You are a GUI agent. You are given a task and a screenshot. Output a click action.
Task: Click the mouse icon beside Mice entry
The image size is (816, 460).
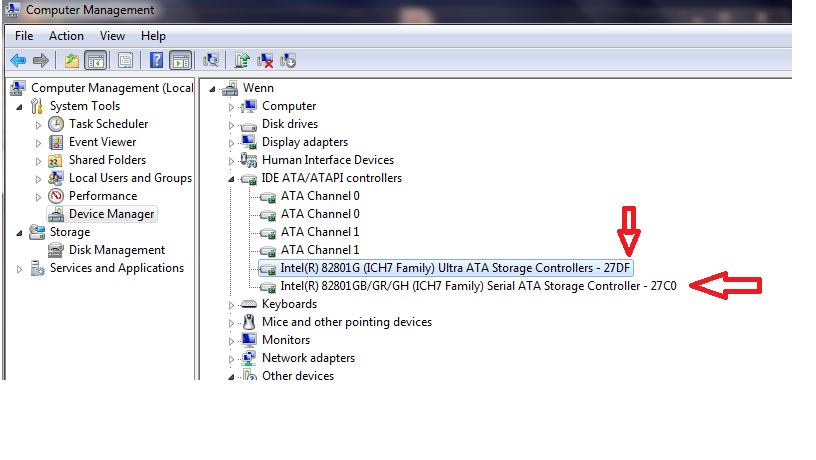[x=249, y=322]
